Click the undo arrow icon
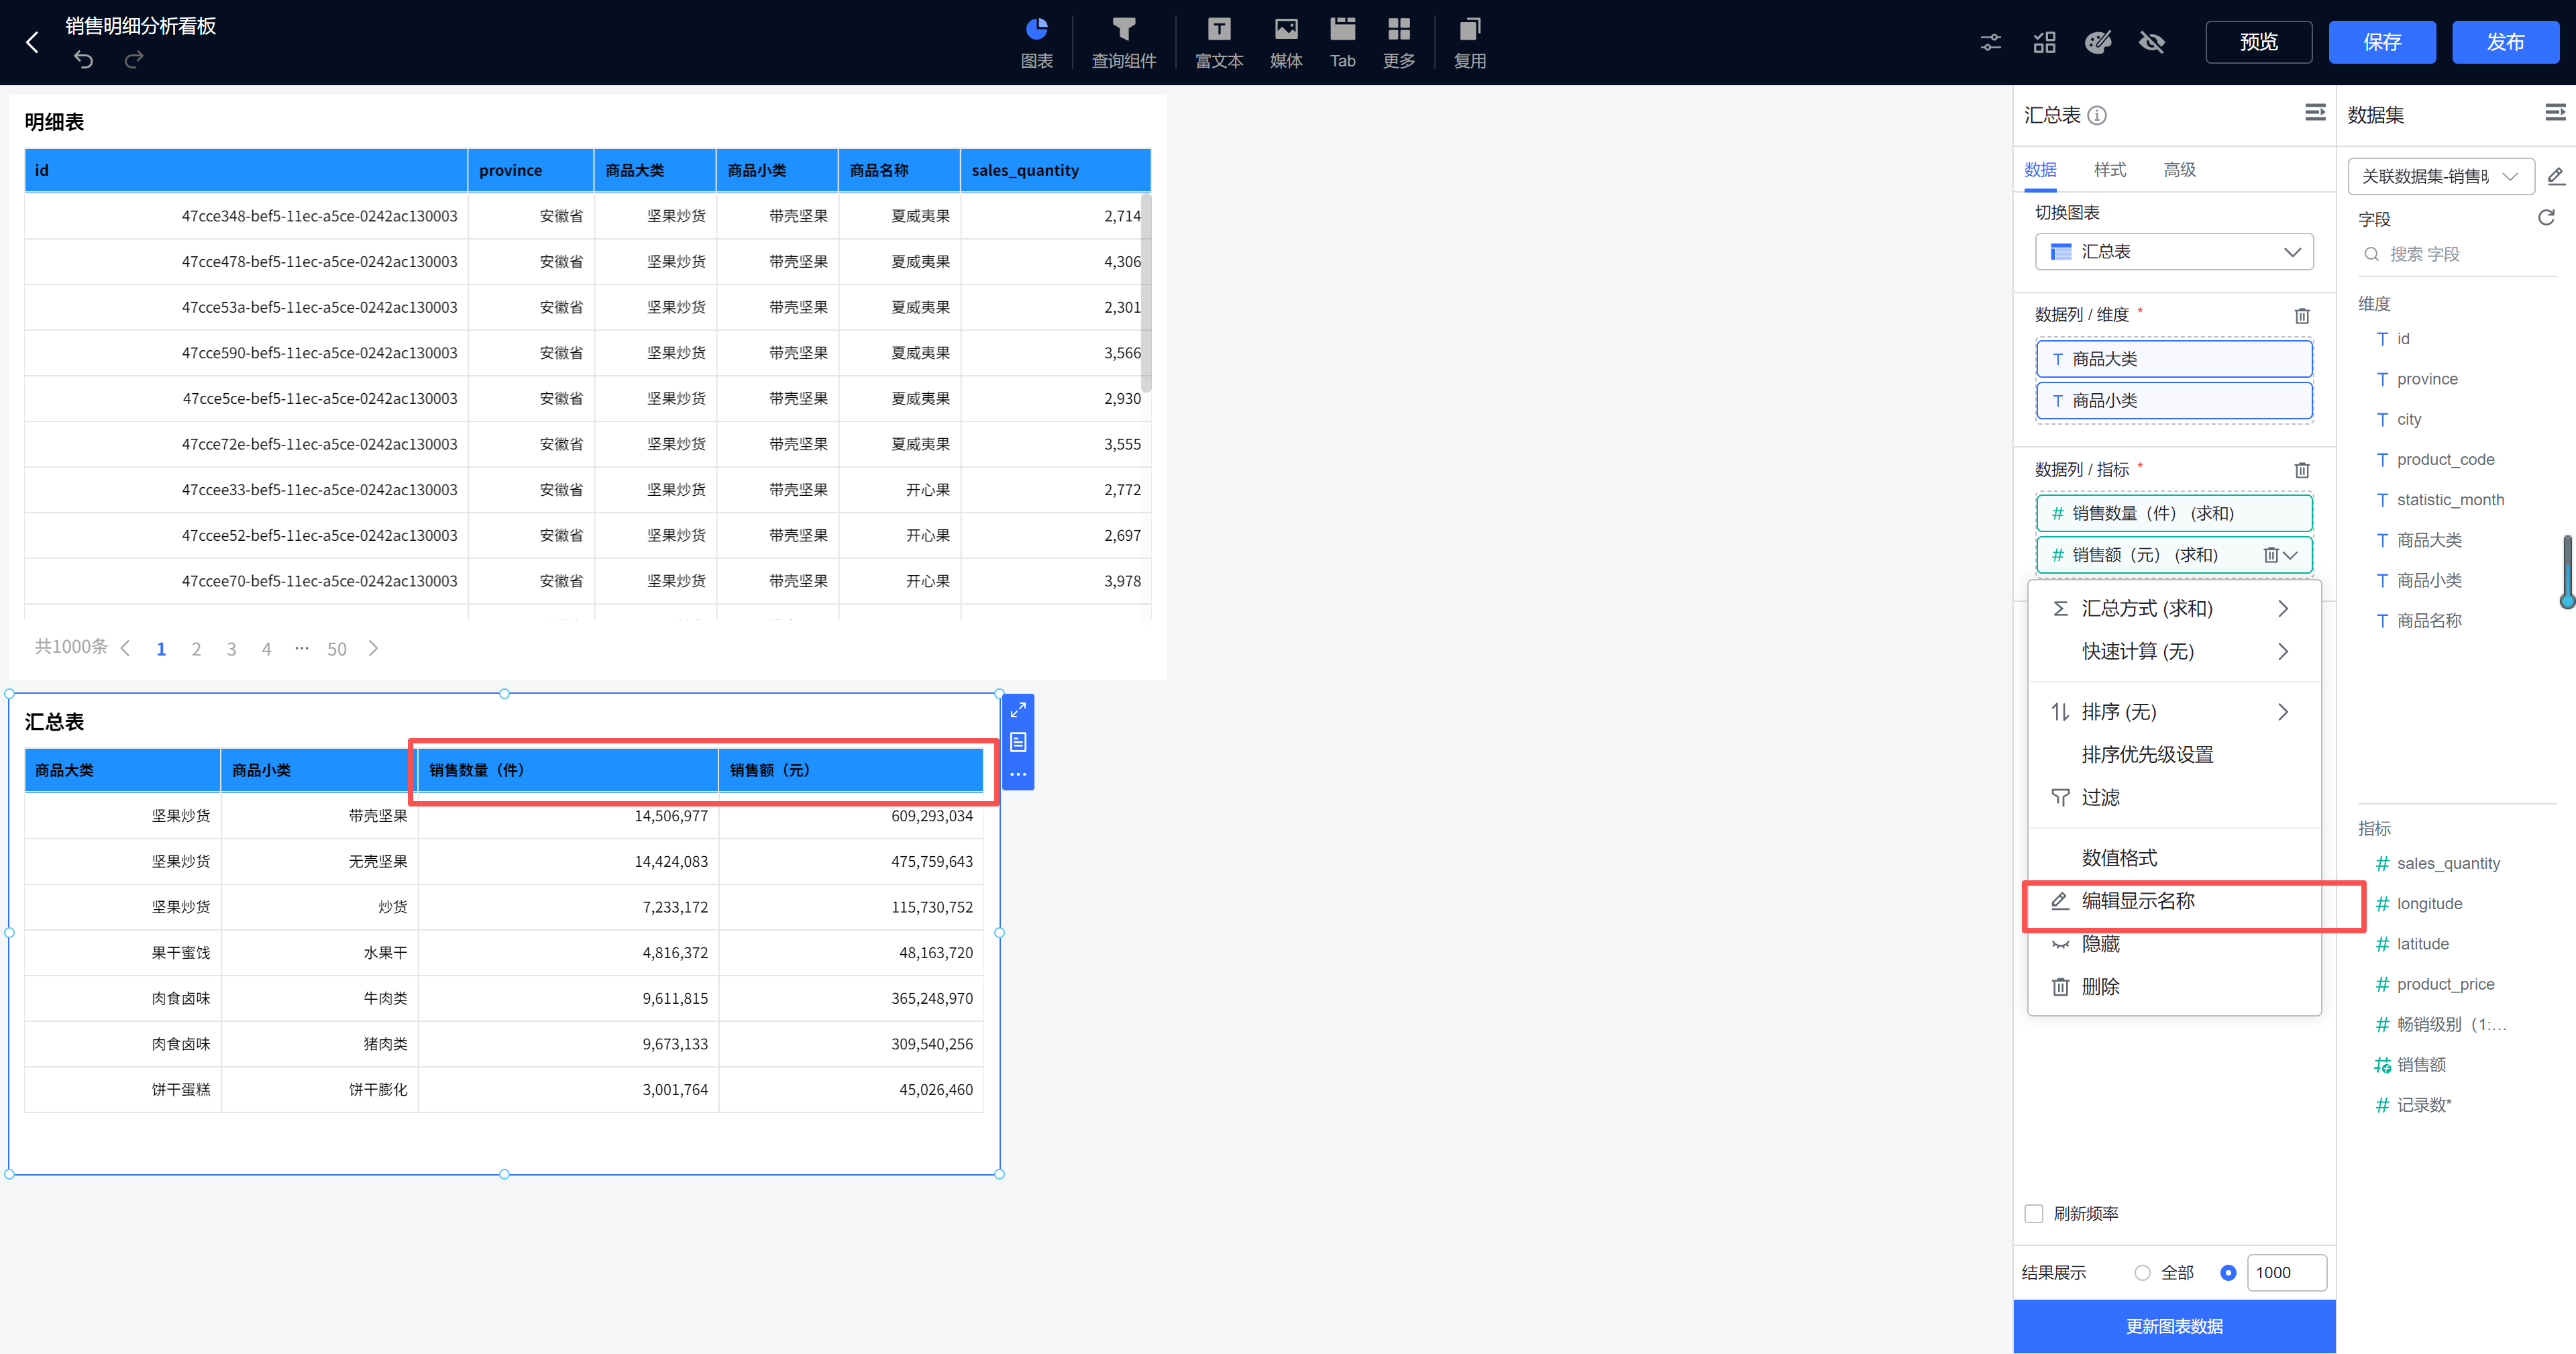Screen dimensions: 2576x1354 pos(84,60)
